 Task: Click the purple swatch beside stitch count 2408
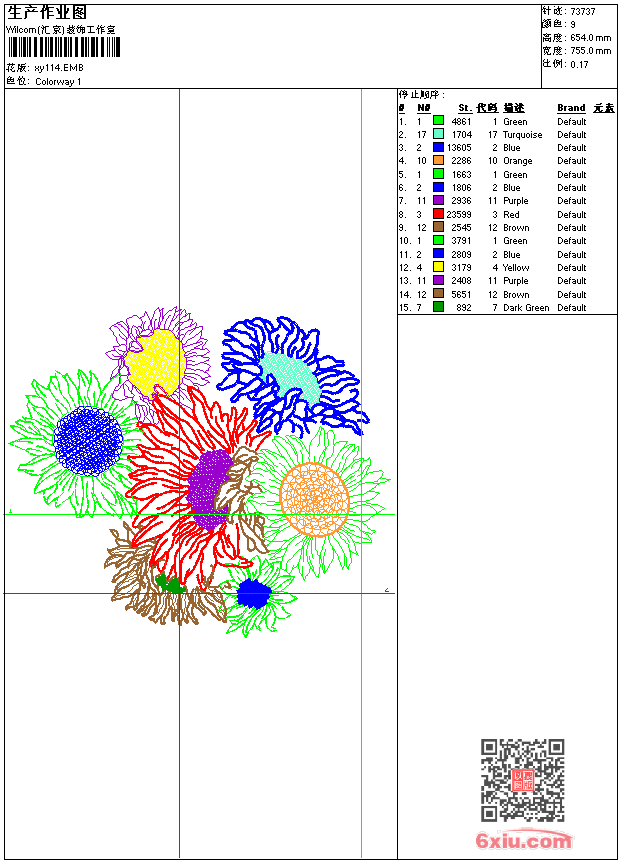pos(438,280)
